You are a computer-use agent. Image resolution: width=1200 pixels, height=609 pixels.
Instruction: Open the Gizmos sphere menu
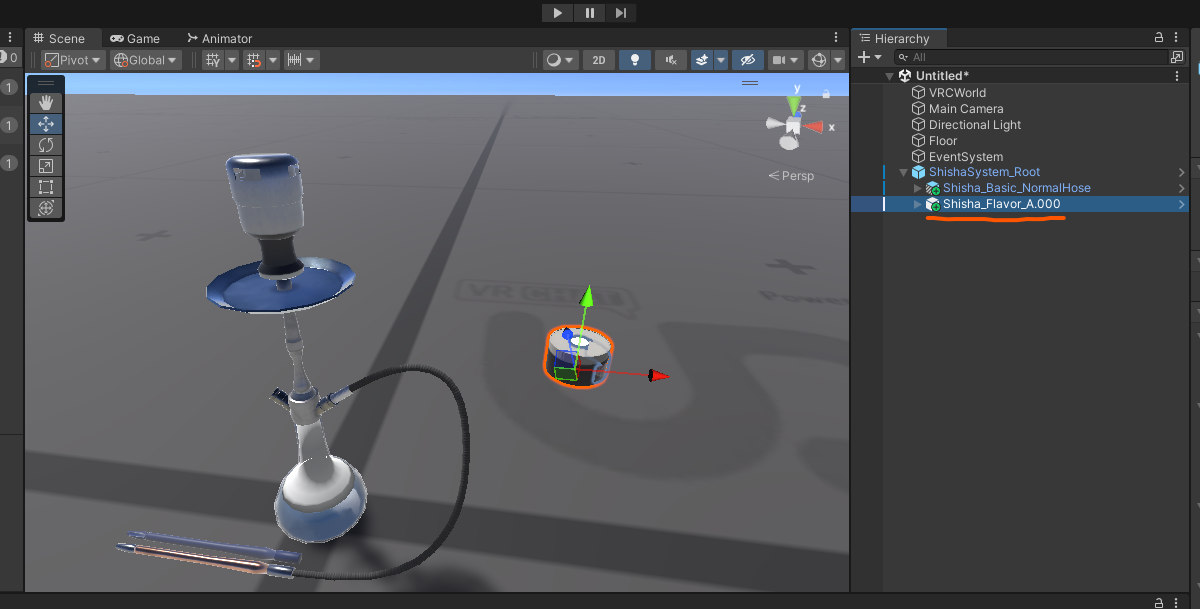pyautogui.click(x=819, y=60)
